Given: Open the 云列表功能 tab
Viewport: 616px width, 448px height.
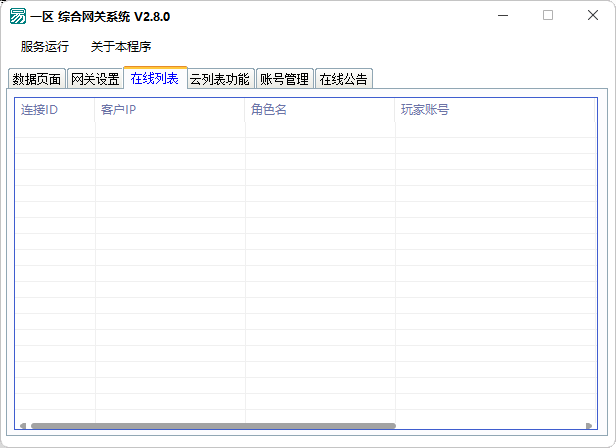Looking at the screenshot, I should tap(220, 79).
